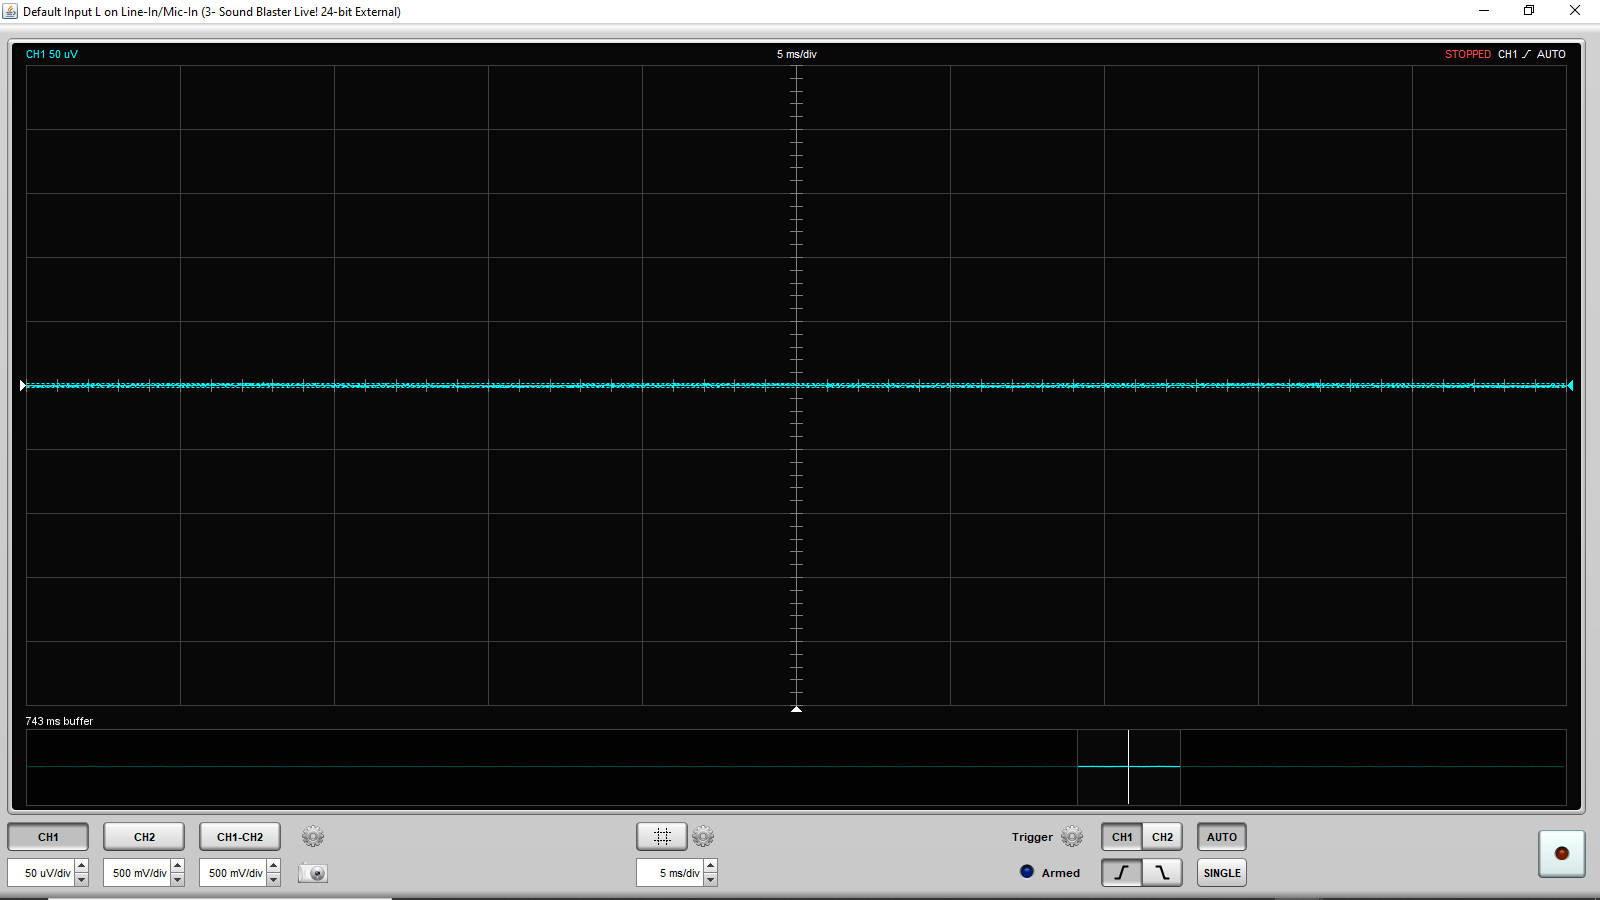
Task: Click the CH1 50 uV/div value field
Action: click(42, 873)
